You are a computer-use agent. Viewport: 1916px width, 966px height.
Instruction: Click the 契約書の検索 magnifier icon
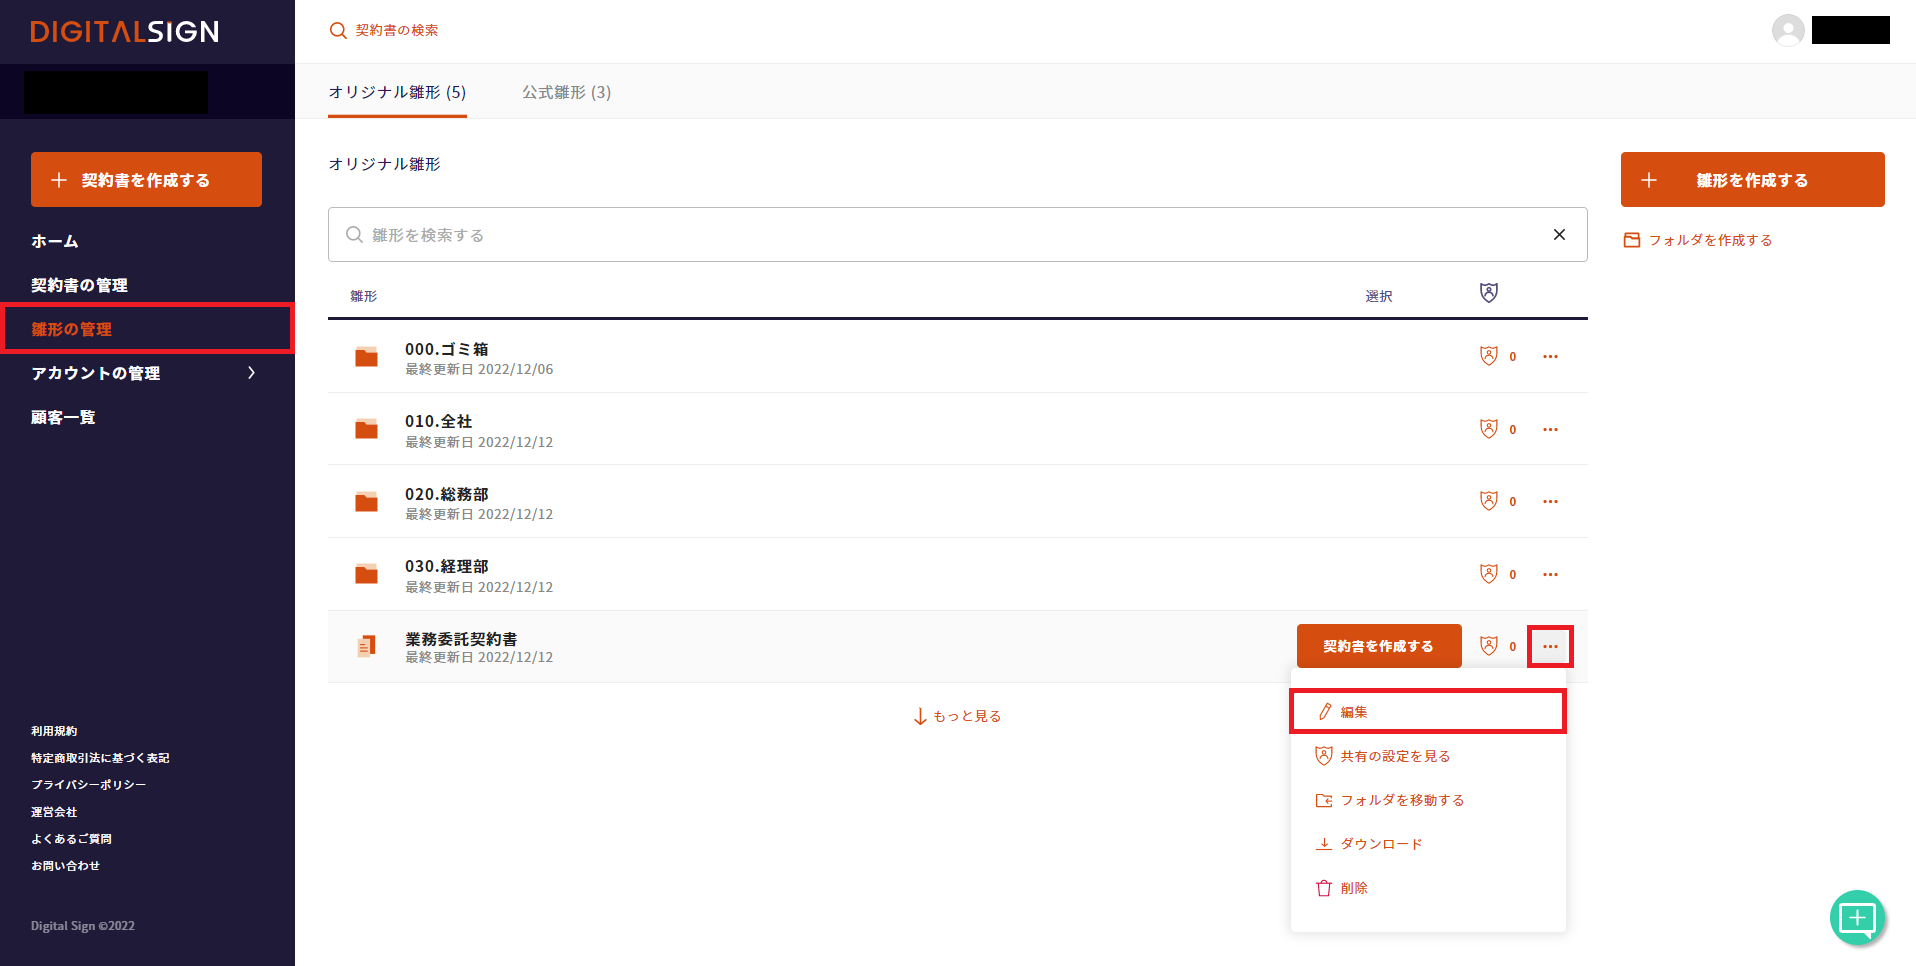pyautogui.click(x=338, y=31)
